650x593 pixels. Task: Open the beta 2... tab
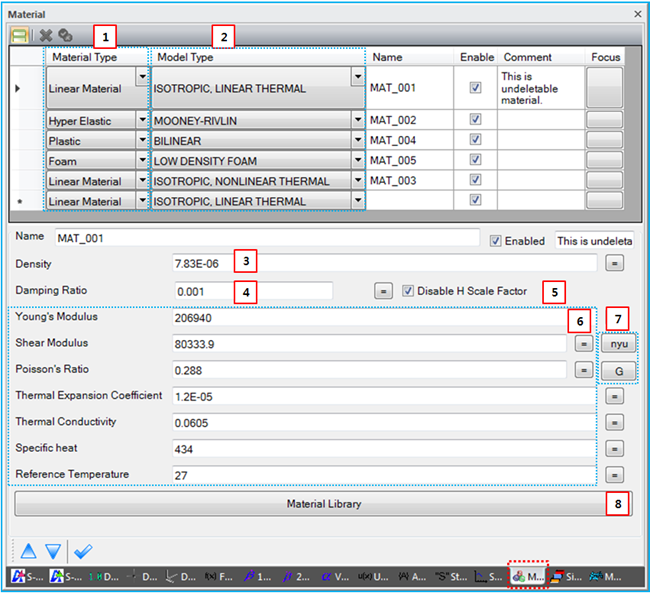pos(296,576)
